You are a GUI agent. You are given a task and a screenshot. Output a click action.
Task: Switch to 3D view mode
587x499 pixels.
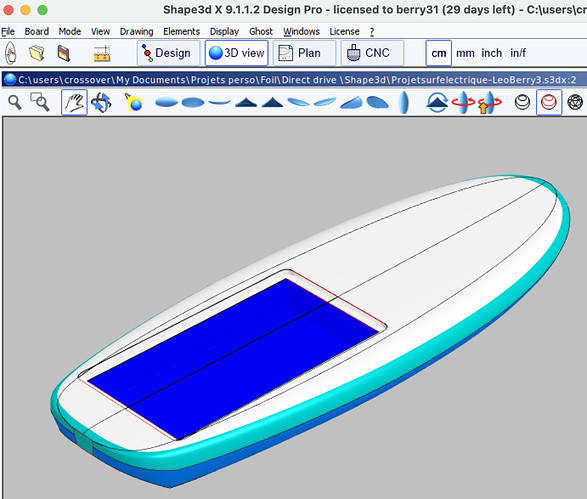(x=237, y=53)
